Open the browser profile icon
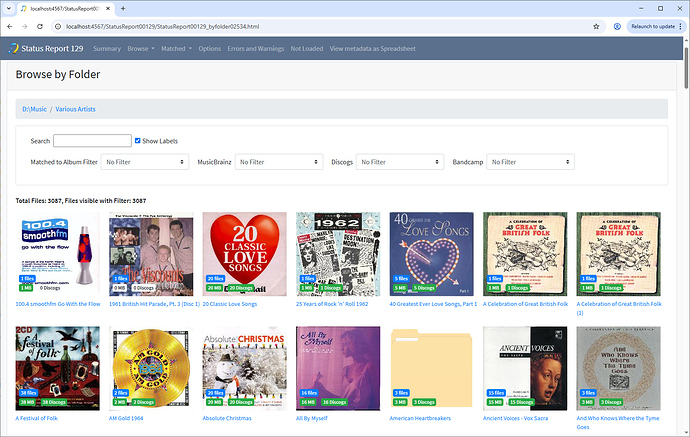The width and height of the screenshot is (690, 437). click(617, 26)
